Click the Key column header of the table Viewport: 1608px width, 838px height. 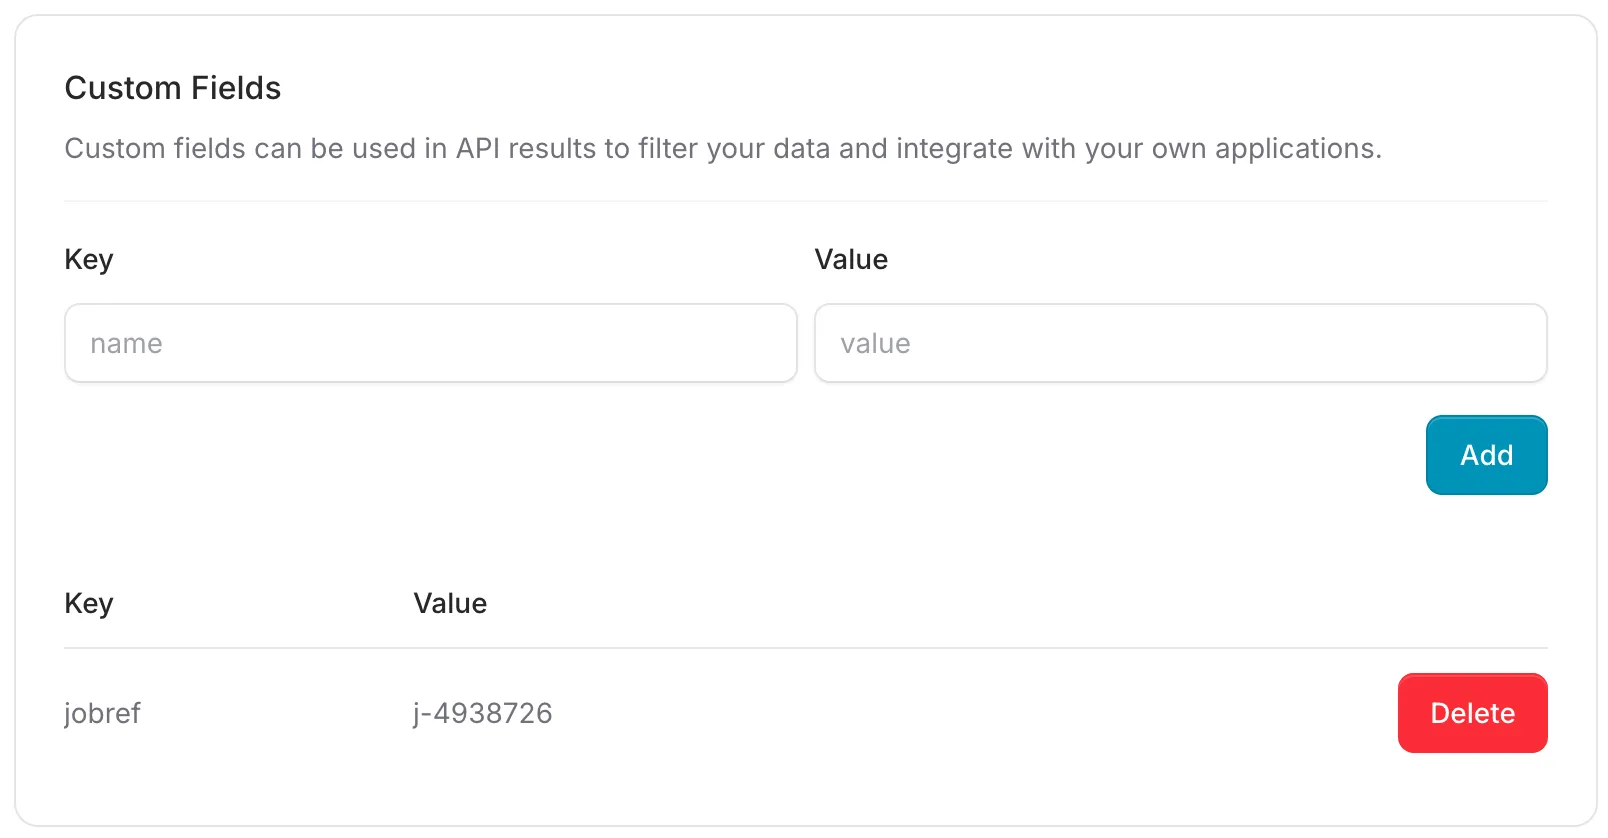click(x=88, y=603)
